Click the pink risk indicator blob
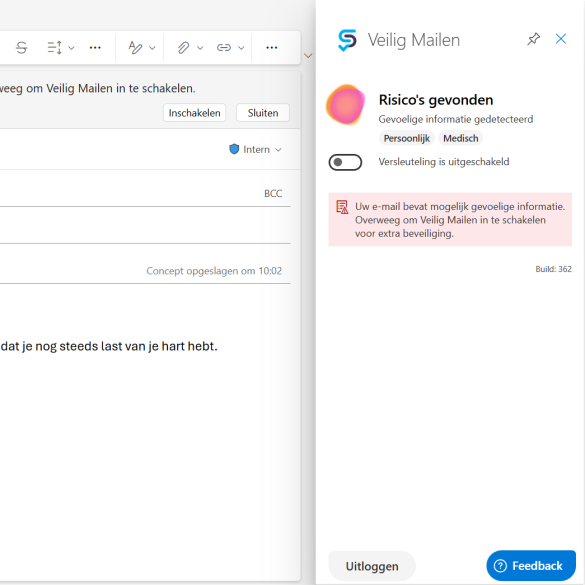This screenshot has width=585, height=585. pyautogui.click(x=346, y=104)
